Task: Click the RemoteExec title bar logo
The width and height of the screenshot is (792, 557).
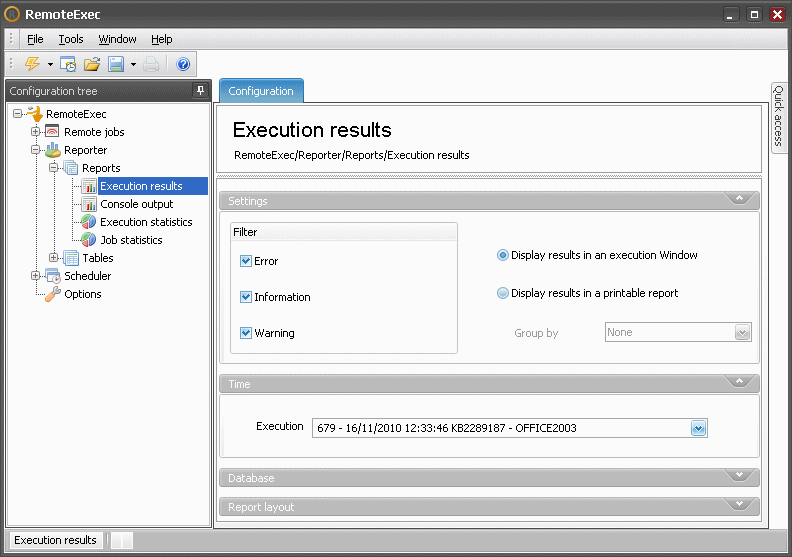Action: click(12, 14)
